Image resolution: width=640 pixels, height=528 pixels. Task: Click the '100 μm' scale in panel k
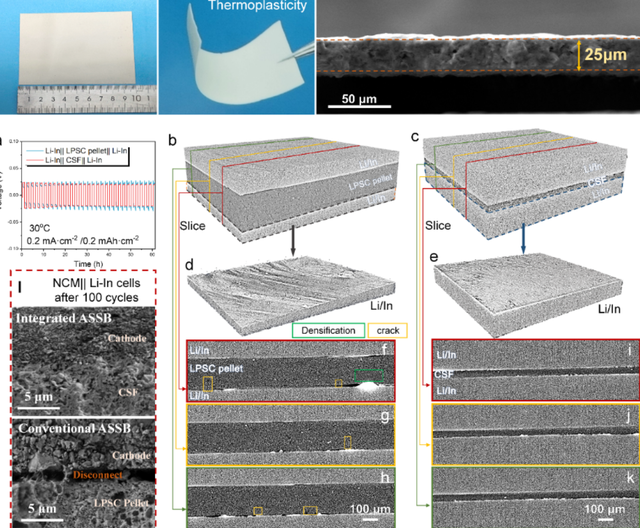pos(605,509)
